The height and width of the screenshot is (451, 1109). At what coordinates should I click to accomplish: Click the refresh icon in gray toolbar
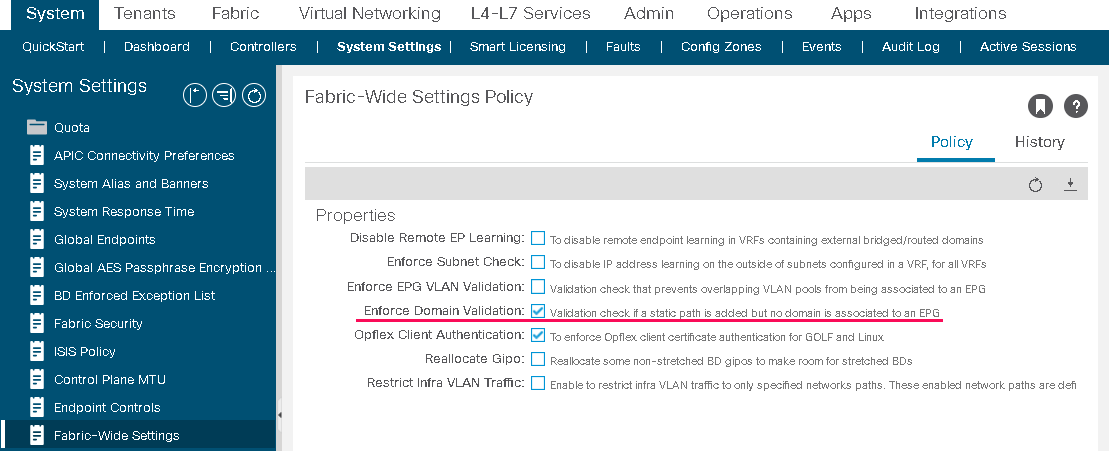pos(1035,185)
